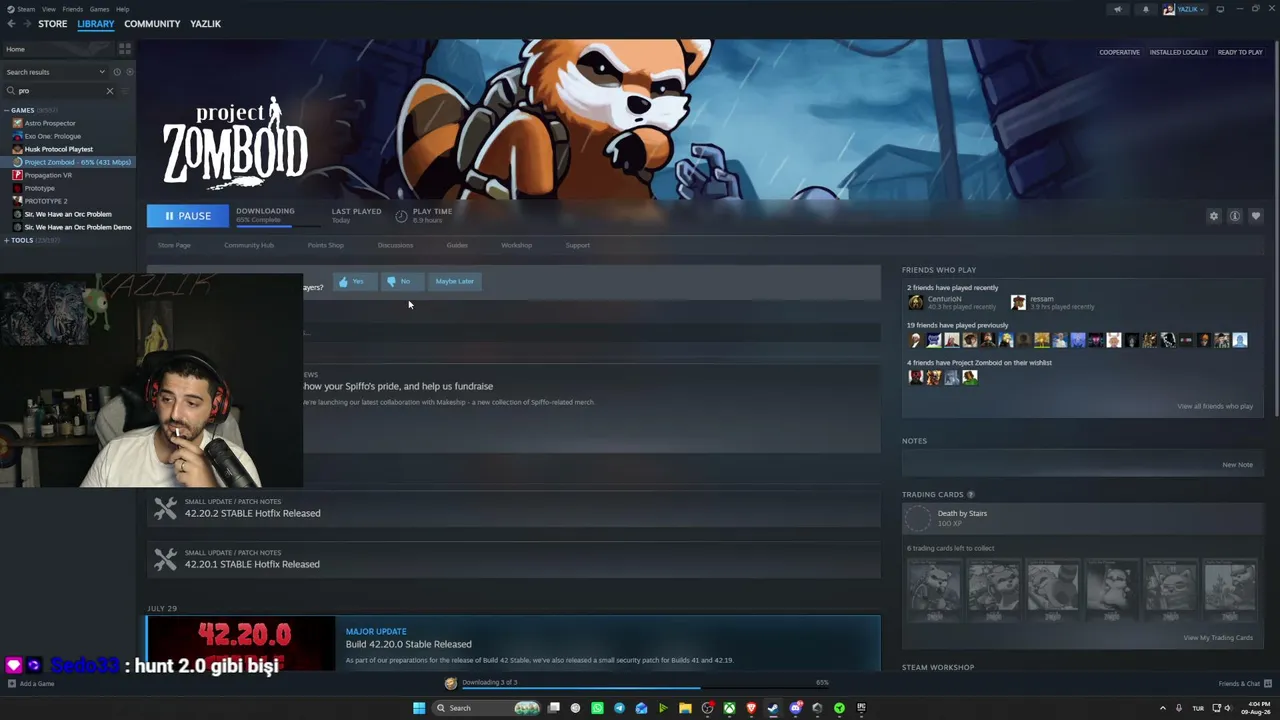Open the View menu
1280x720 pixels.
coord(48,9)
